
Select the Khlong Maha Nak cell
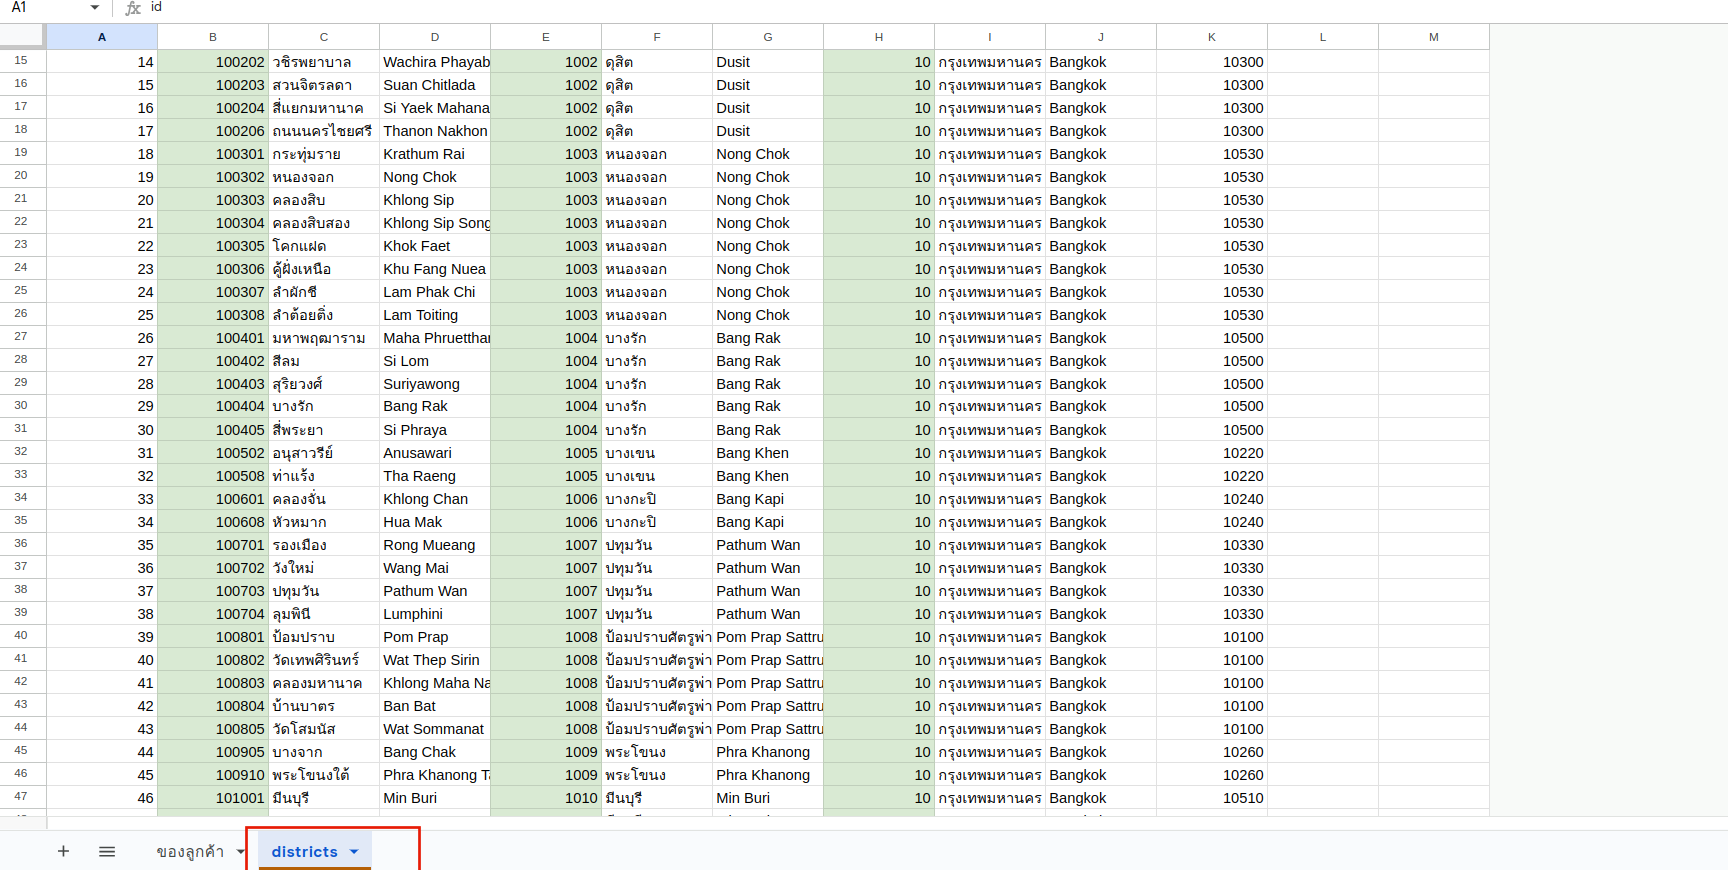point(435,683)
